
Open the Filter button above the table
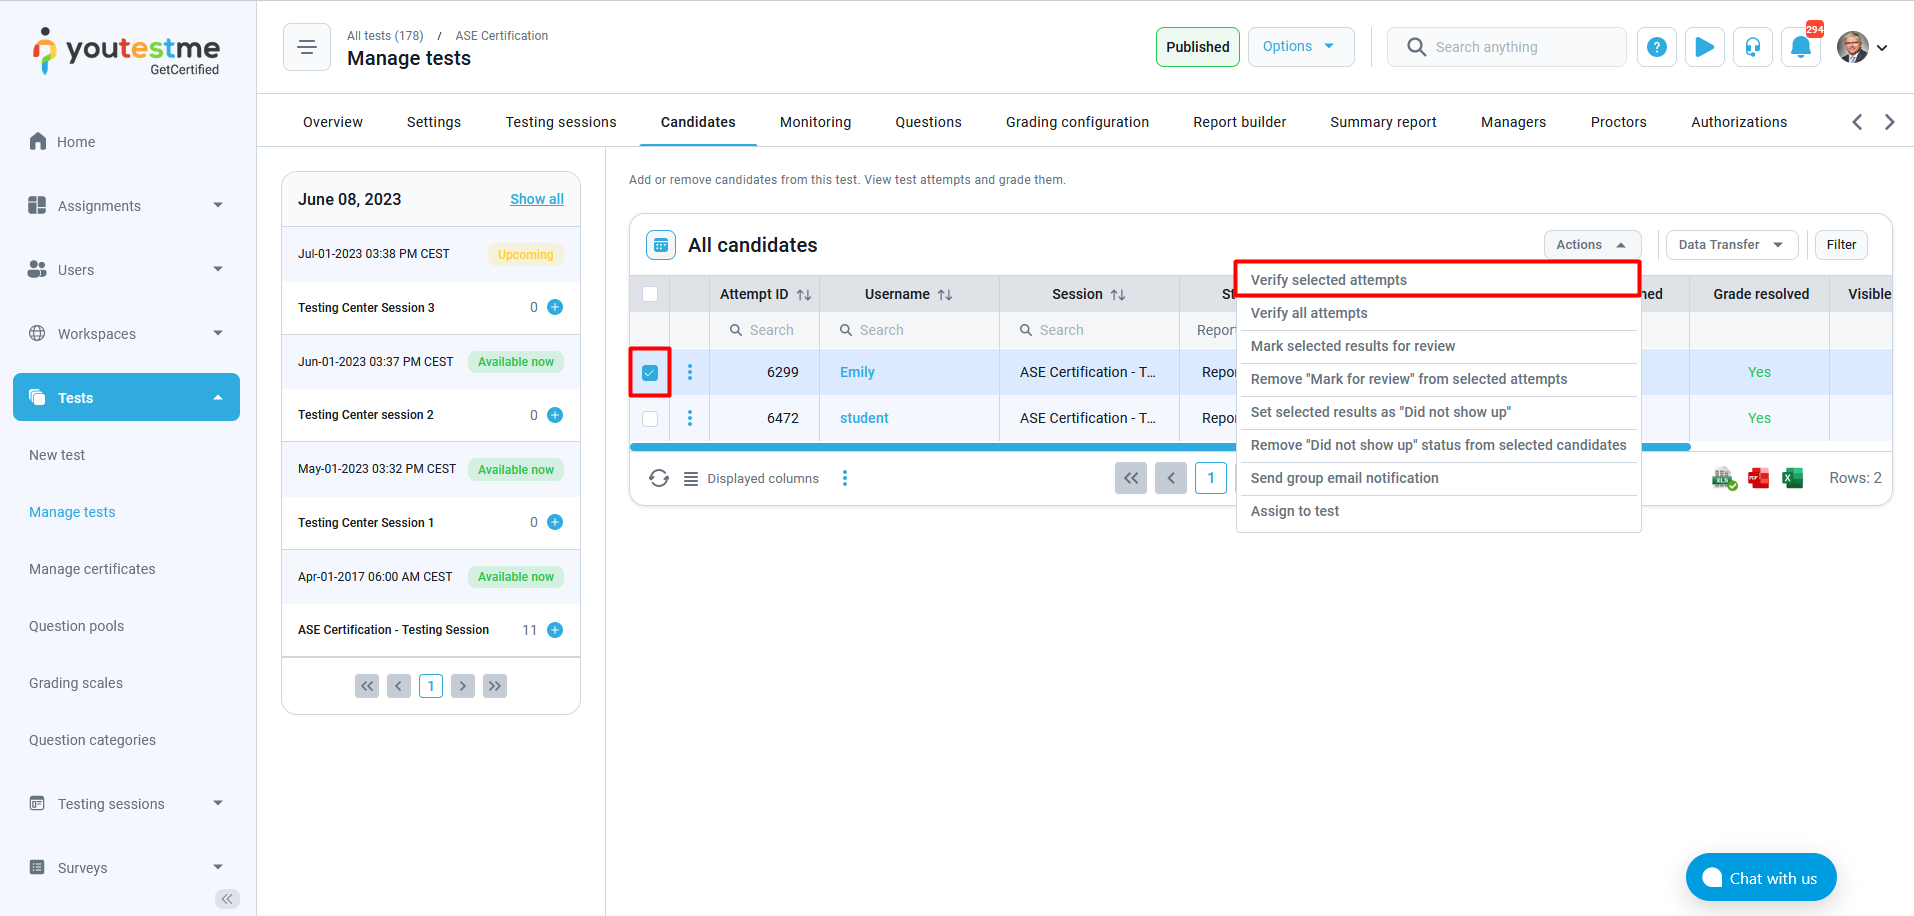(x=1840, y=245)
